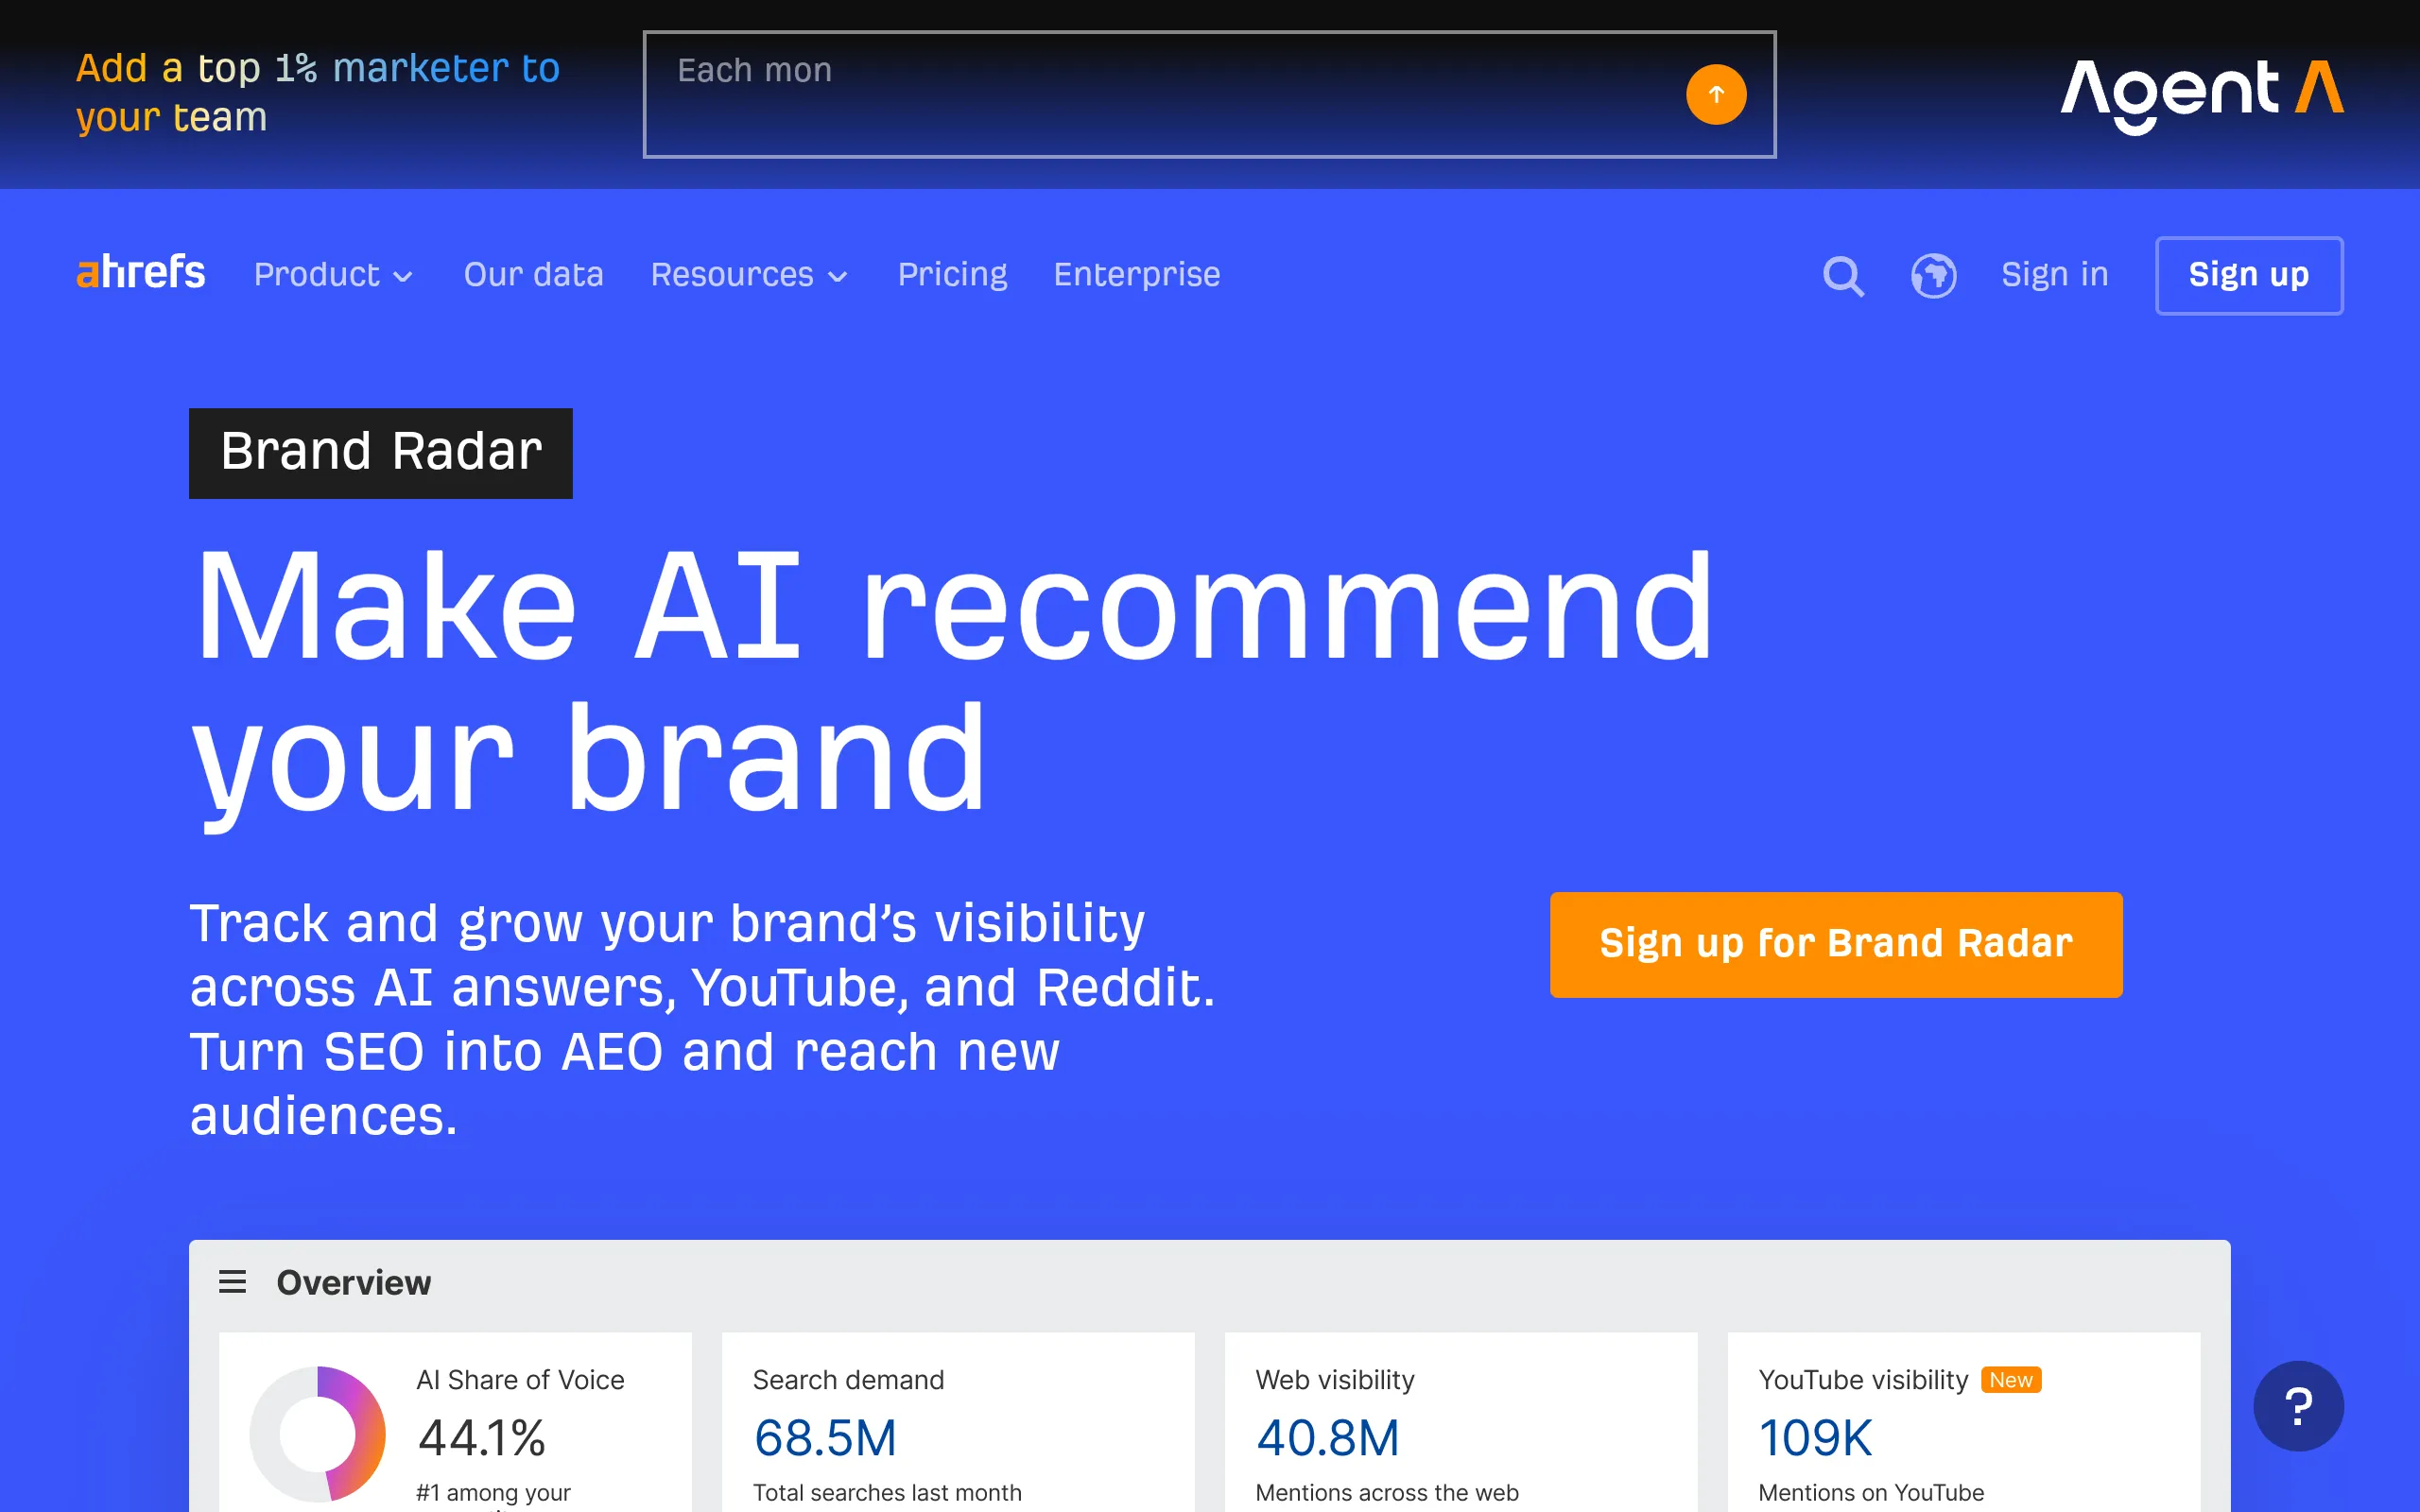This screenshot has height=1512, width=2420.
Task: Click the Overview hamburger menu icon
Action: pos(232,1282)
